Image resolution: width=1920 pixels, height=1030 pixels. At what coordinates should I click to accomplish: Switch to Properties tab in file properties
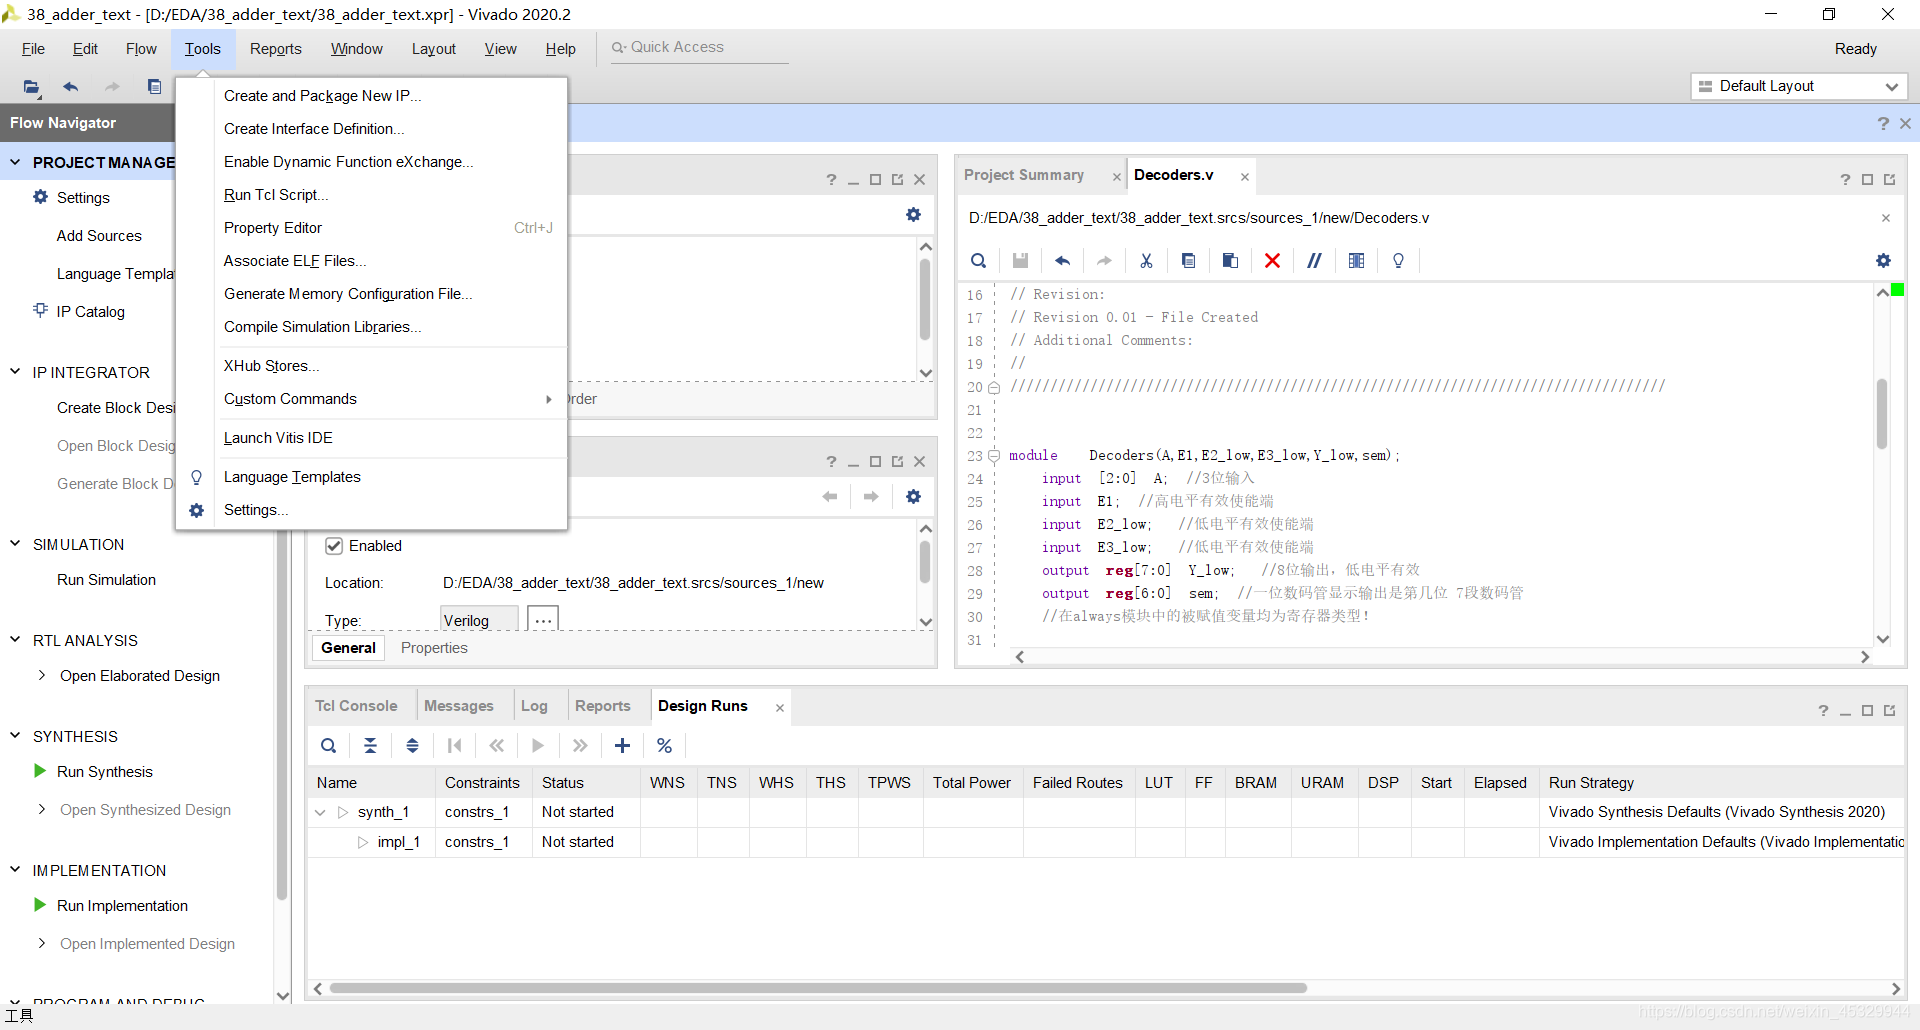(434, 648)
